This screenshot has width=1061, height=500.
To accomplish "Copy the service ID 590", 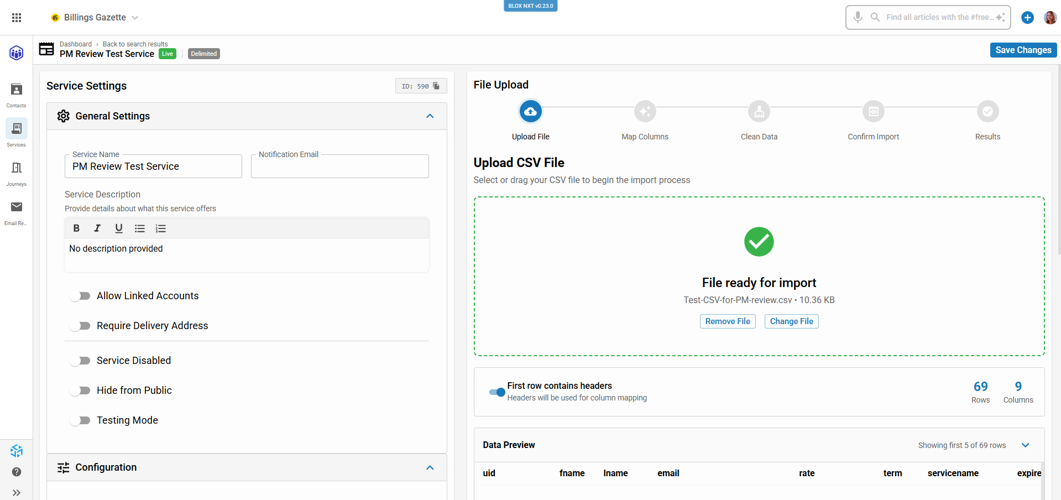I will (x=436, y=86).
